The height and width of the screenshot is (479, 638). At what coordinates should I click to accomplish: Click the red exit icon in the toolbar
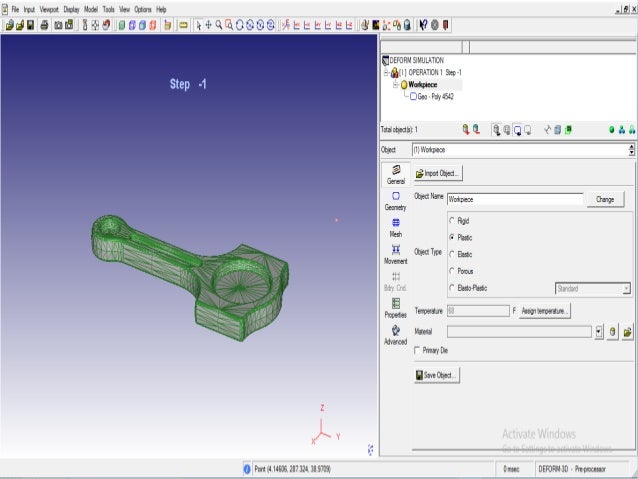(x=446, y=25)
